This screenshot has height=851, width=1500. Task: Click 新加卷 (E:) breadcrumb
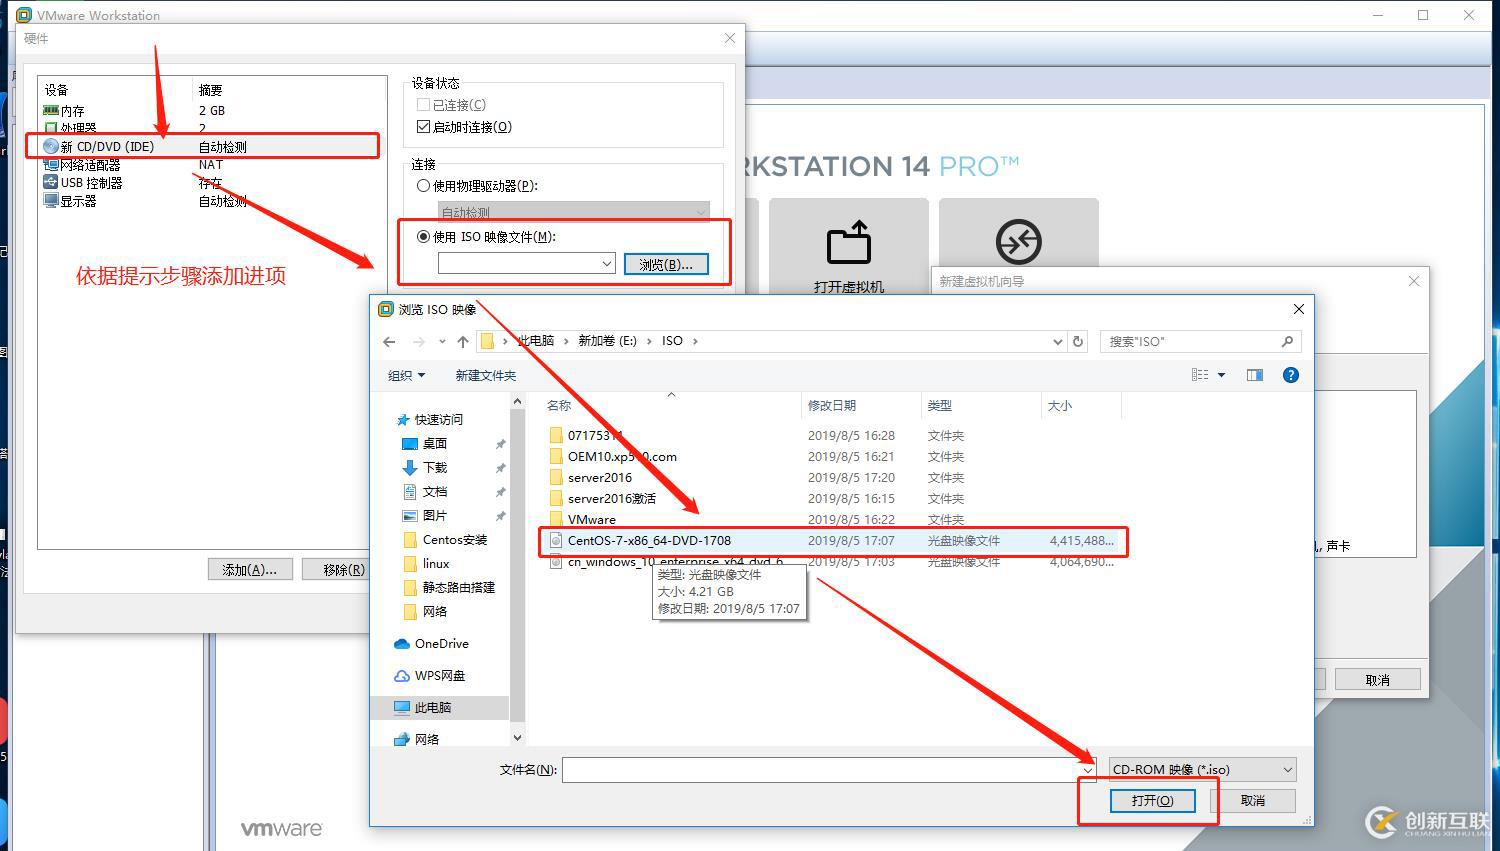coord(607,341)
